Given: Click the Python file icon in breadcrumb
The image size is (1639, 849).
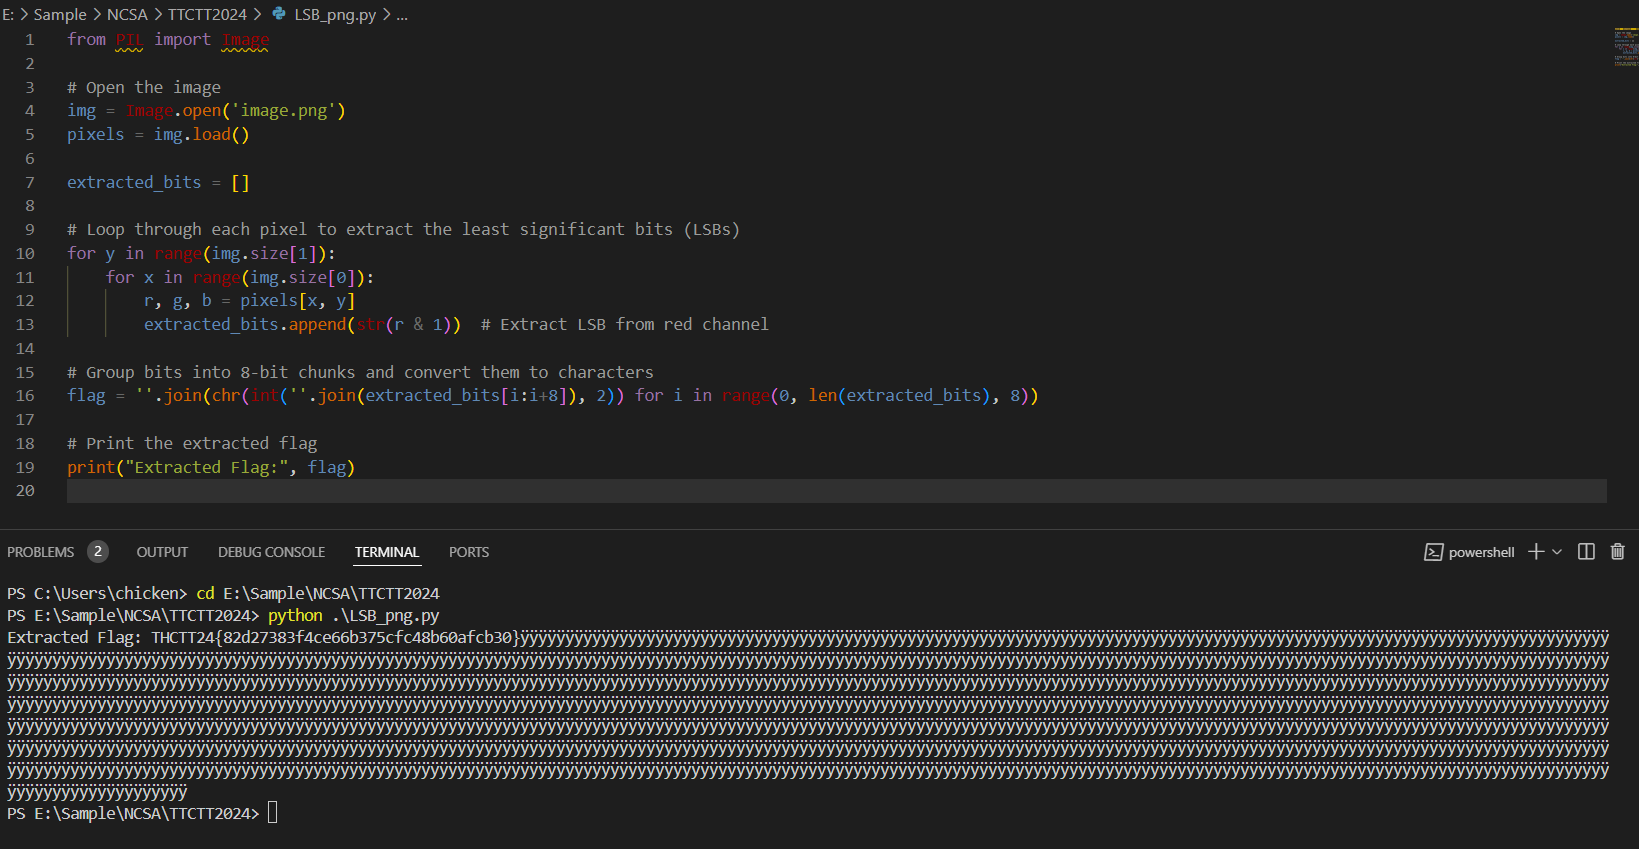Looking at the screenshot, I should 279,14.
